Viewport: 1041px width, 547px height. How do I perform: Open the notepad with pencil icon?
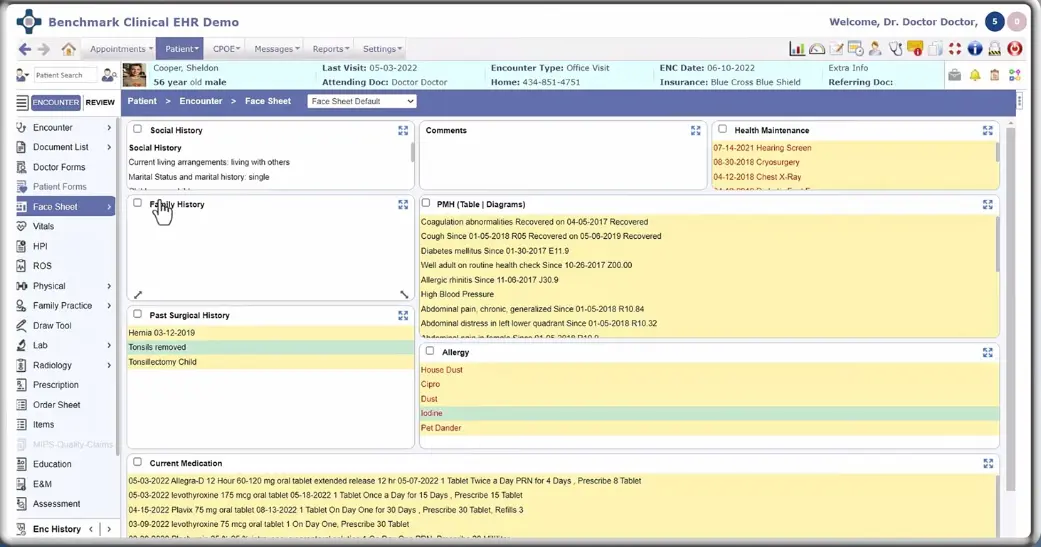pyautogui.click(x=837, y=48)
